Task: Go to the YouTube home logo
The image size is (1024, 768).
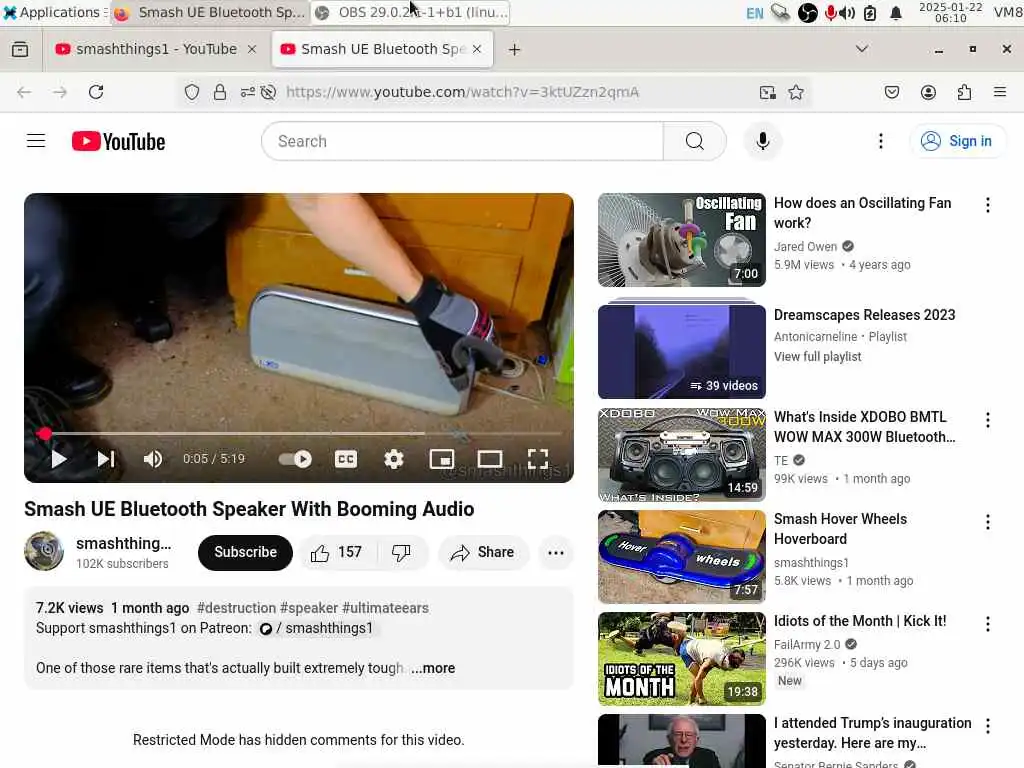Action: pyautogui.click(x=118, y=141)
